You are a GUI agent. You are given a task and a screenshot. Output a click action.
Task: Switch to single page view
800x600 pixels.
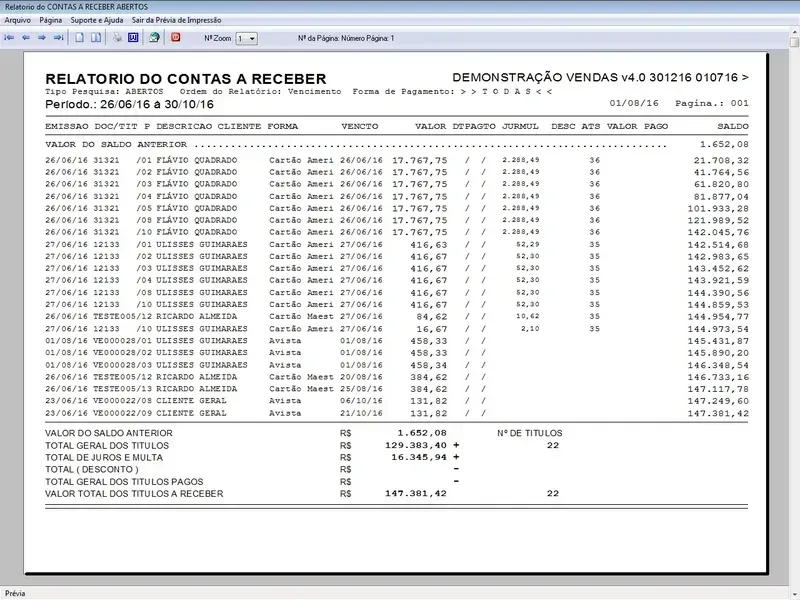pos(81,38)
